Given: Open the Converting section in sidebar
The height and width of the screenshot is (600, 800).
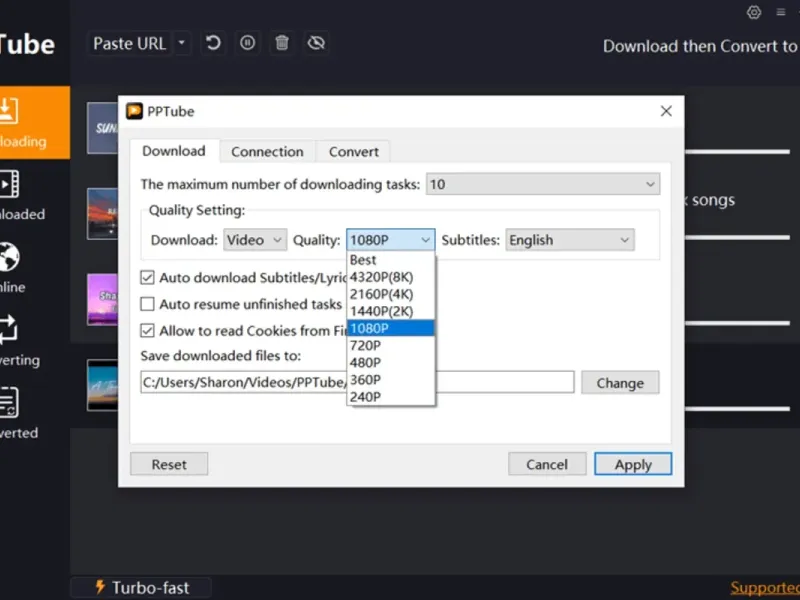Looking at the screenshot, I should (35, 342).
